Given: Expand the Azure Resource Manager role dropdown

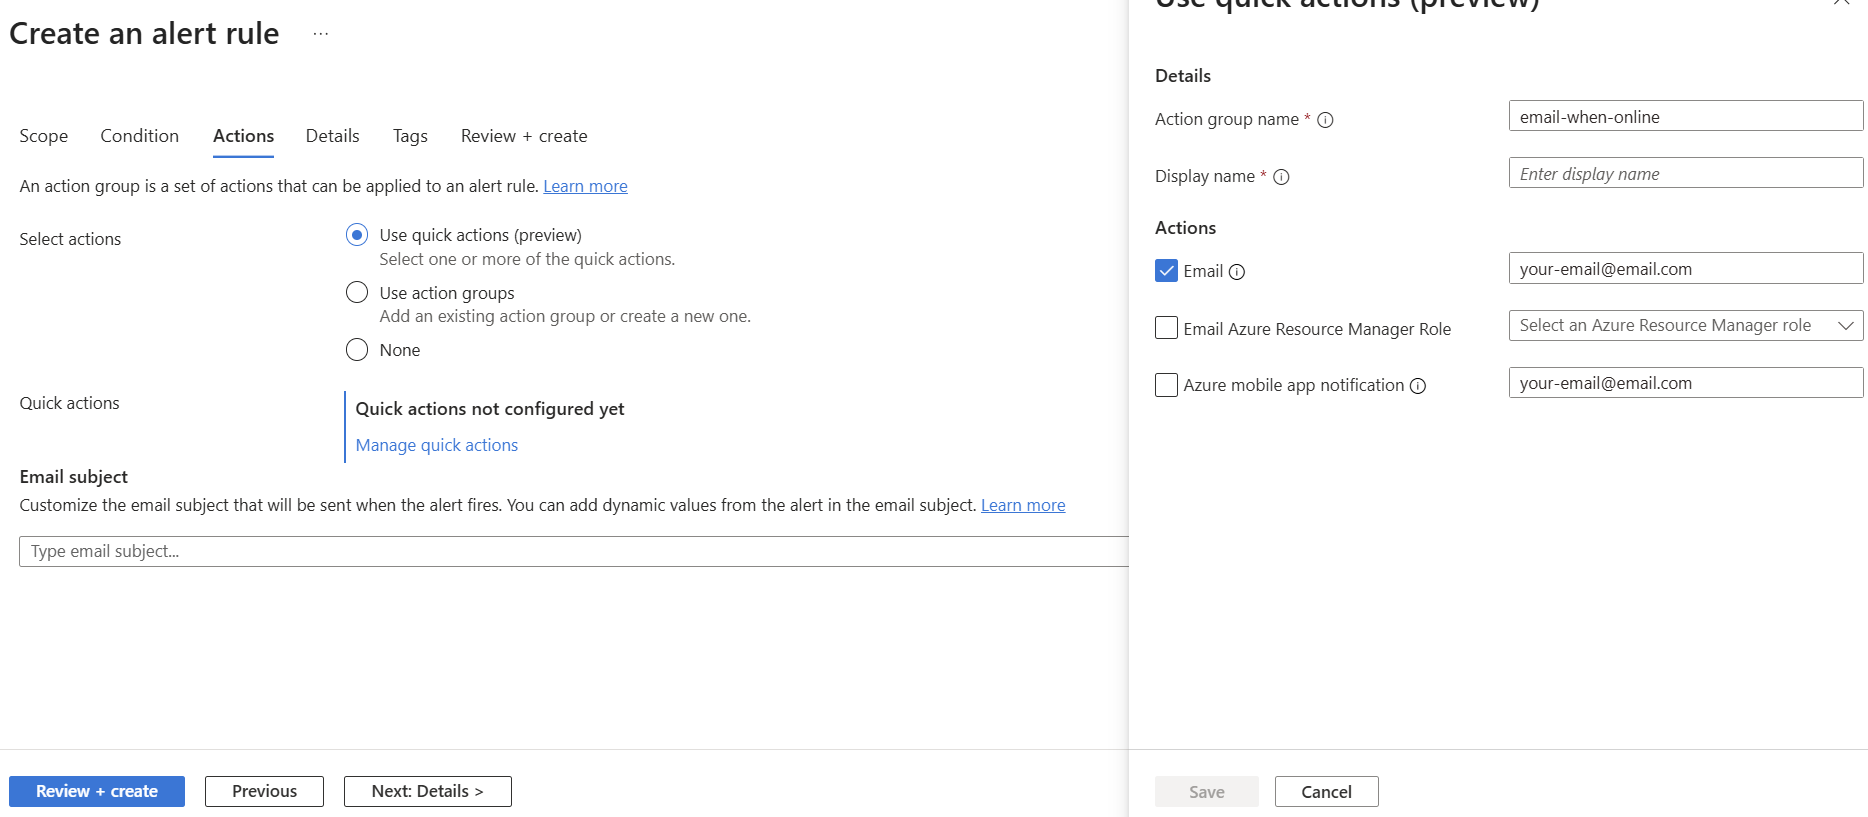Looking at the screenshot, I should pyautogui.click(x=1685, y=326).
